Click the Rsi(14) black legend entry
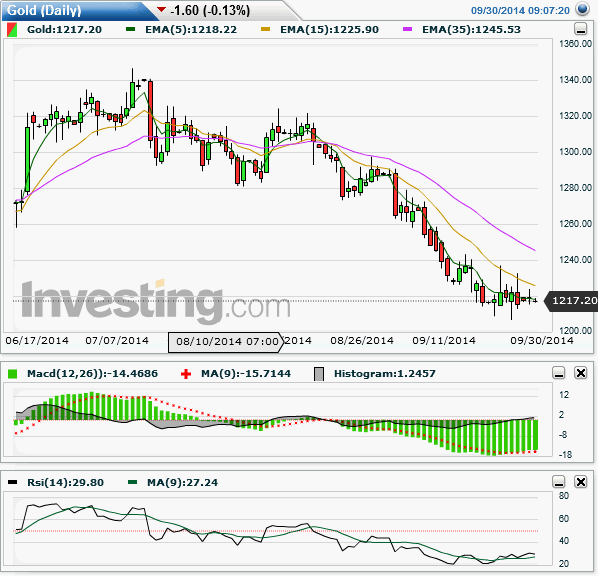 point(56,483)
